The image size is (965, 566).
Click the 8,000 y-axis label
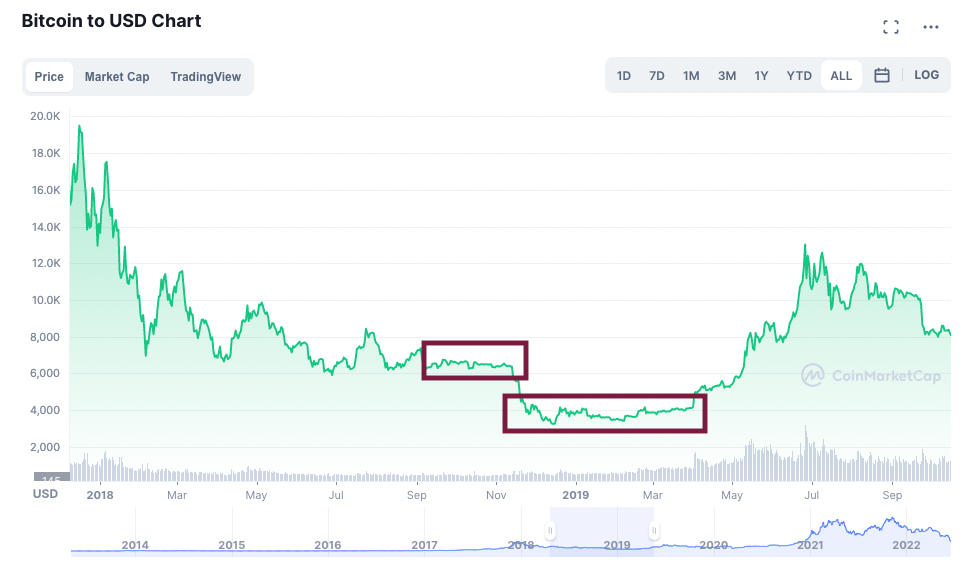click(45, 337)
